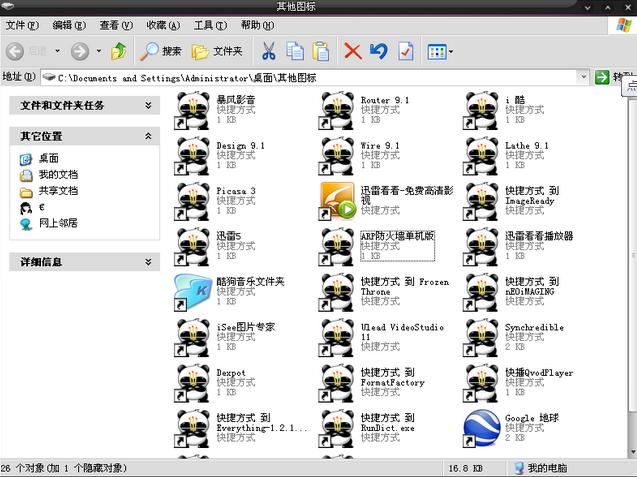Open the Search (搜索) pane
This screenshot has width=637, height=477.
pos(160,52)
